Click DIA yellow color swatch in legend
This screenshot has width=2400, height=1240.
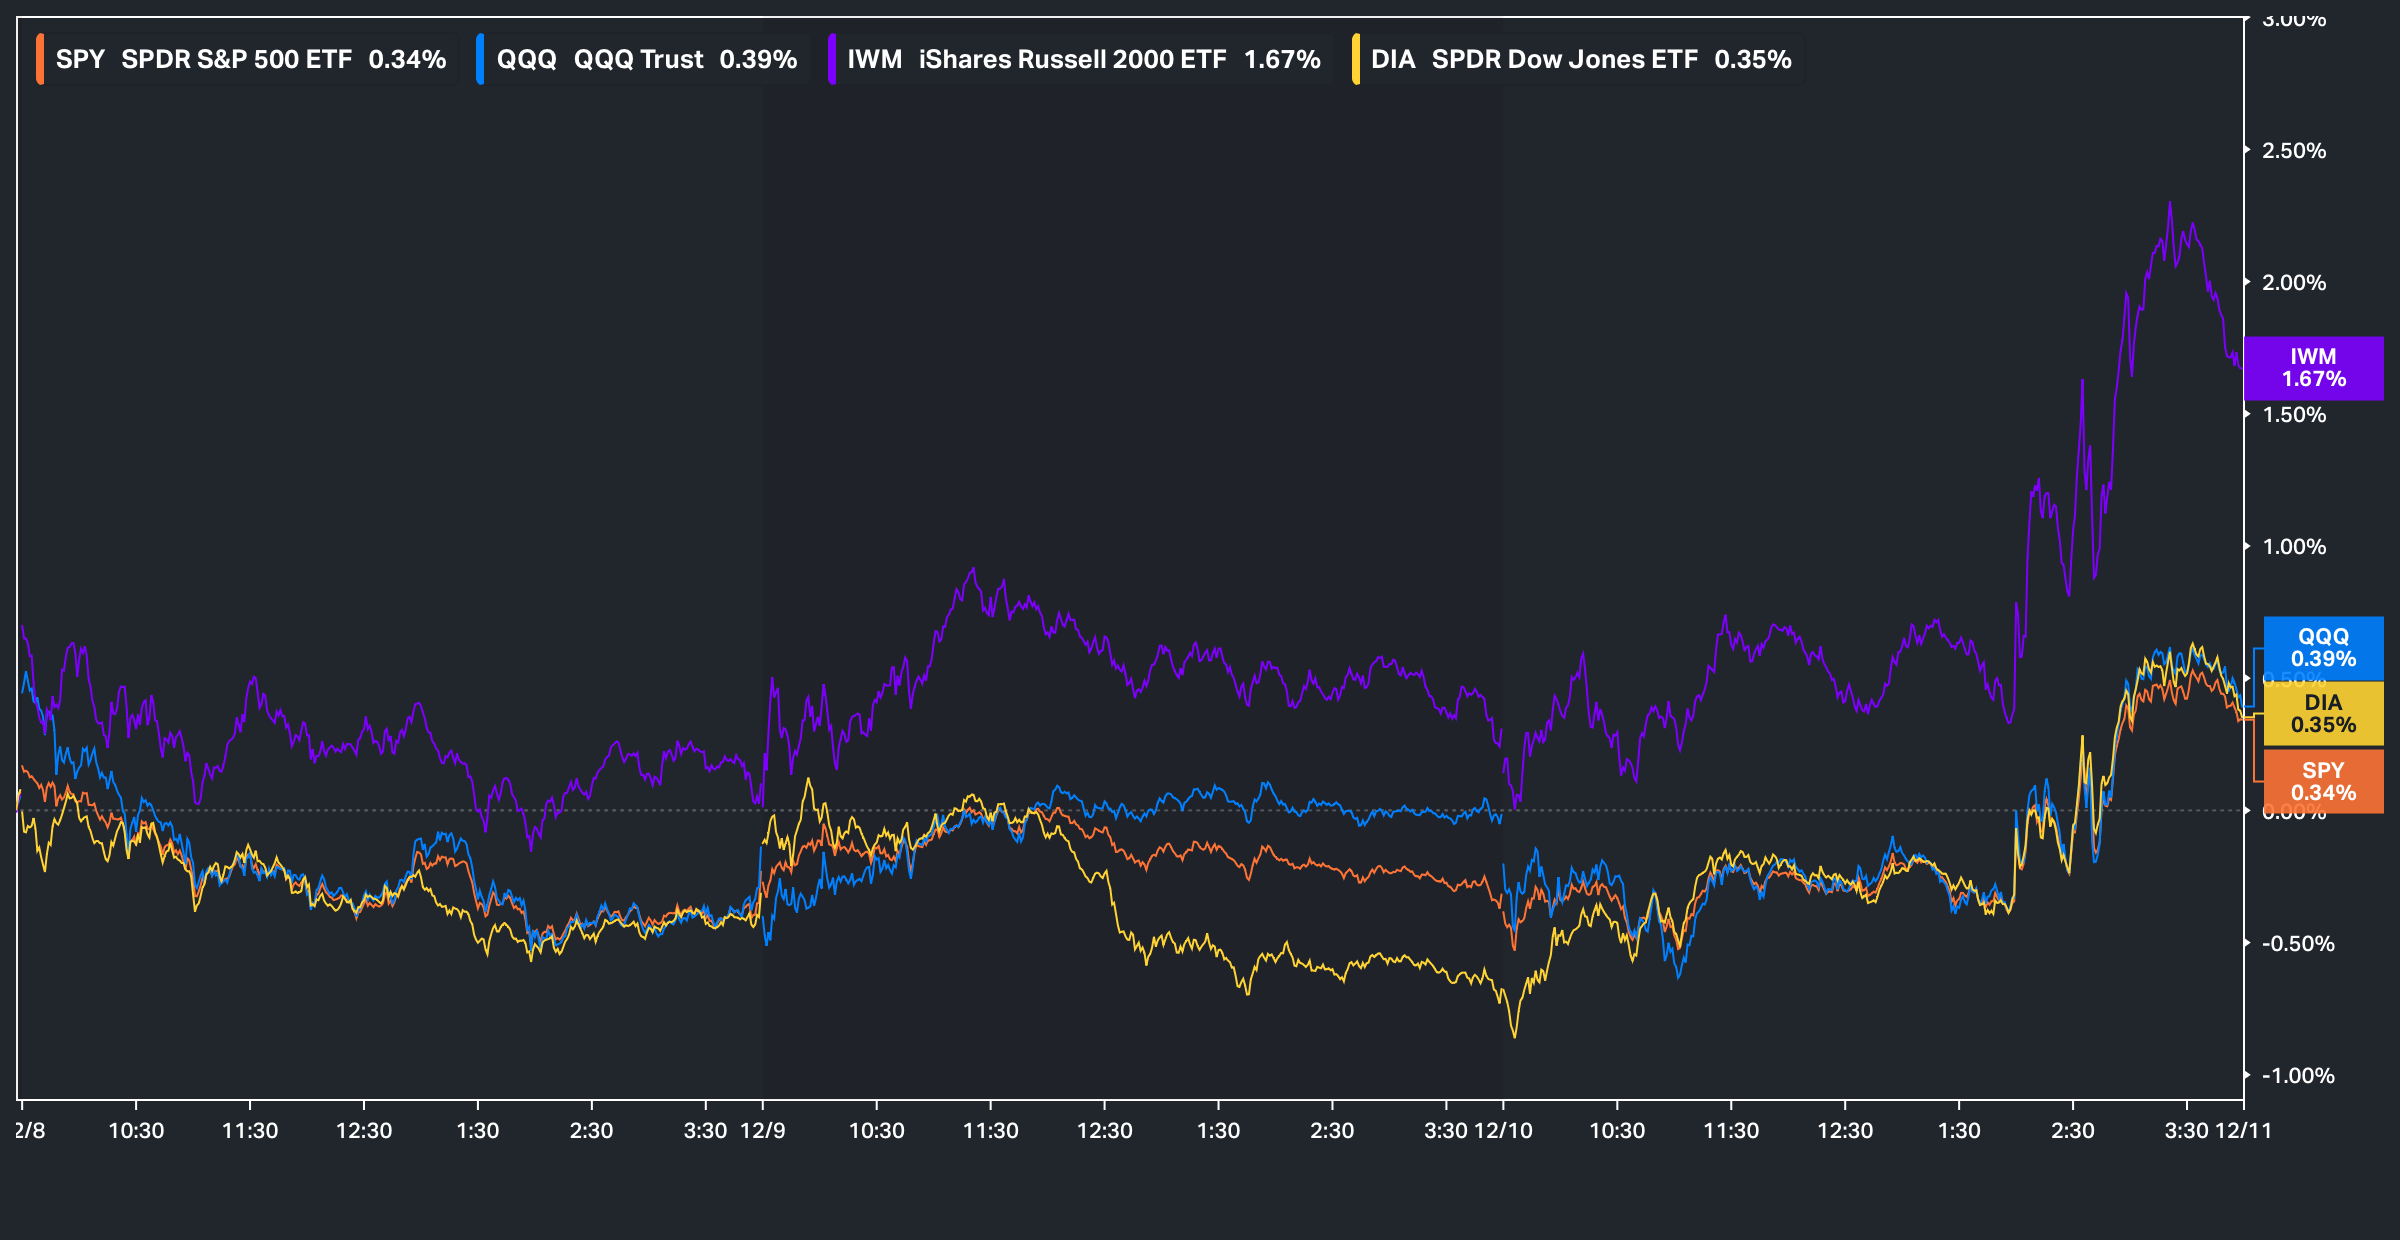[1356, 60]
